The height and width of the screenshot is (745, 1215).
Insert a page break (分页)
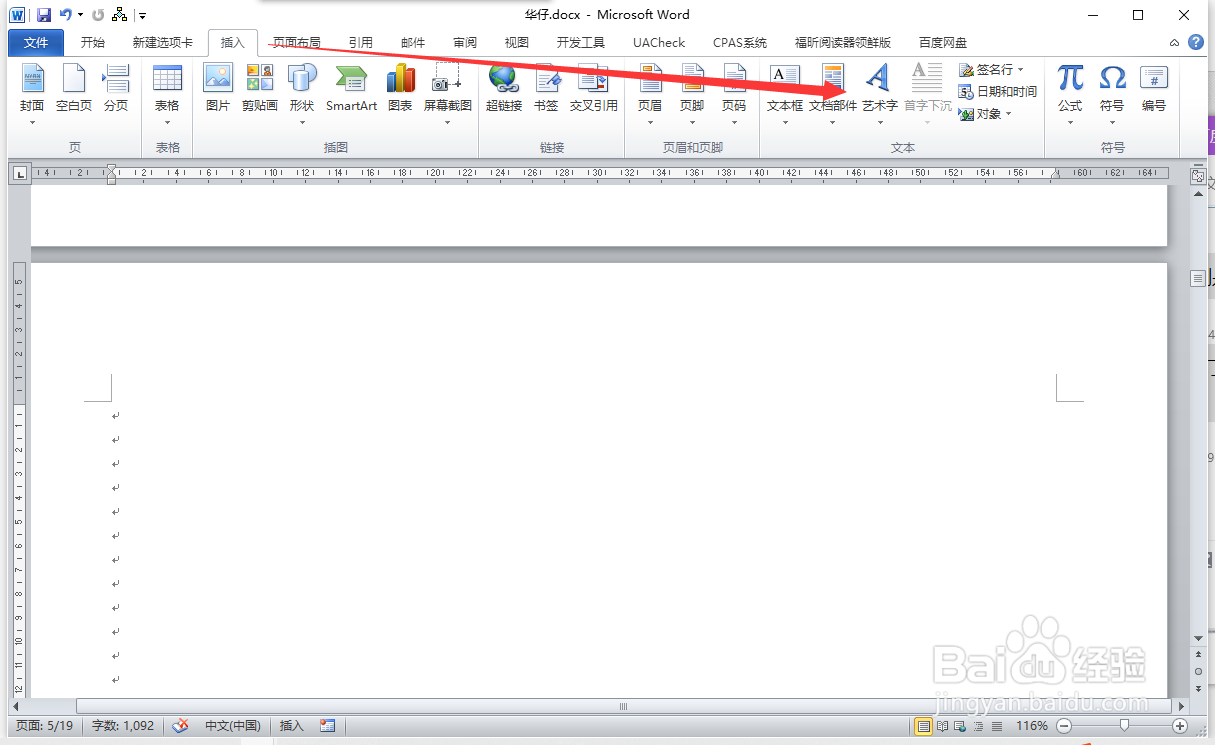click(x=116, y=88)
